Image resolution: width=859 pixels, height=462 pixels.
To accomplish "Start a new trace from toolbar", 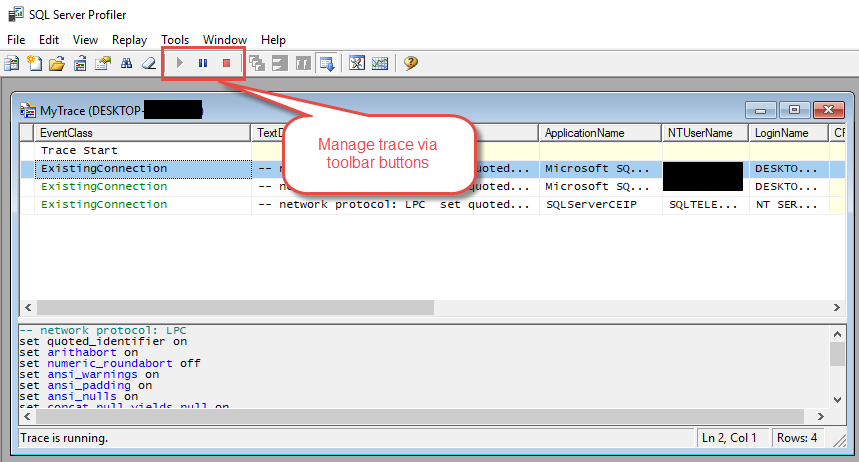I will point(12,64).
